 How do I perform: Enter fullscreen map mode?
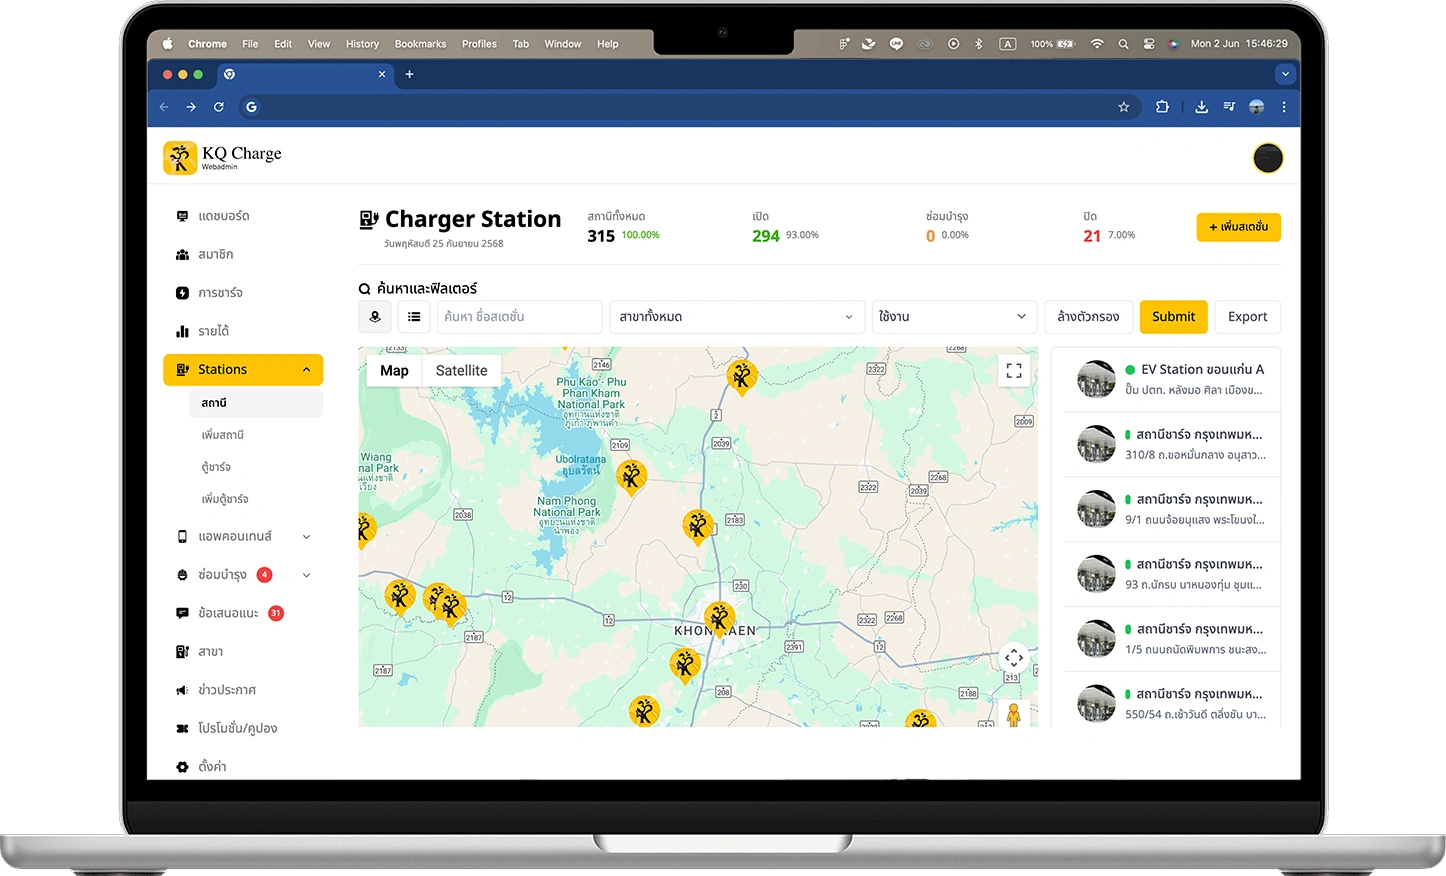point(1013,371)
